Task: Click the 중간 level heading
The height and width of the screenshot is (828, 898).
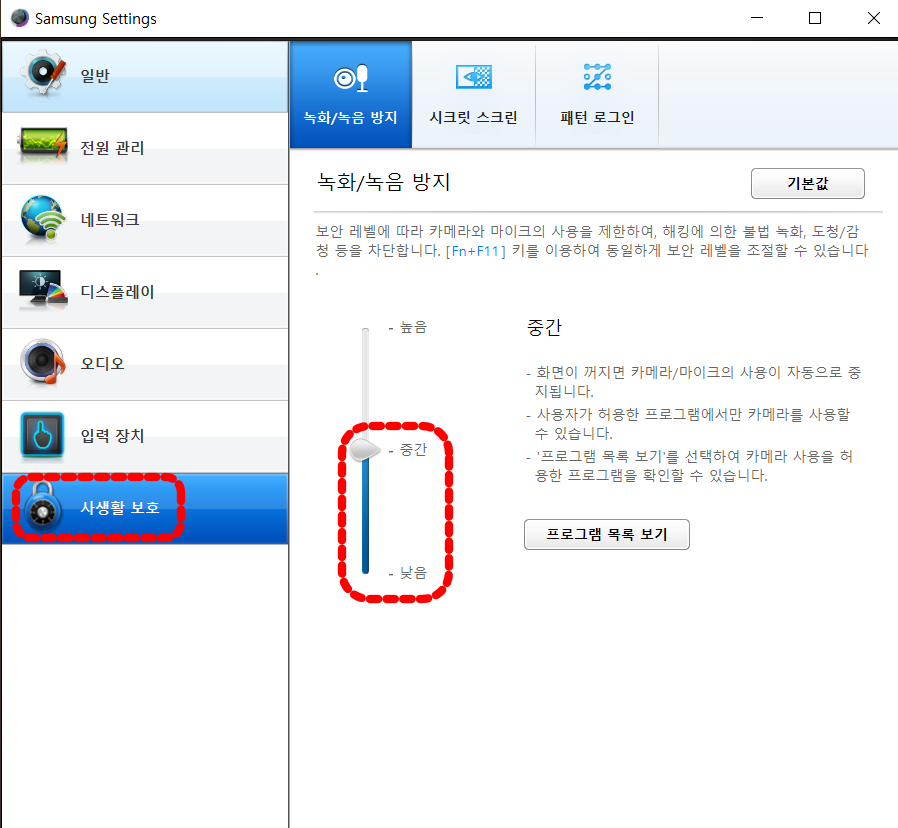Action: [544, 328]
